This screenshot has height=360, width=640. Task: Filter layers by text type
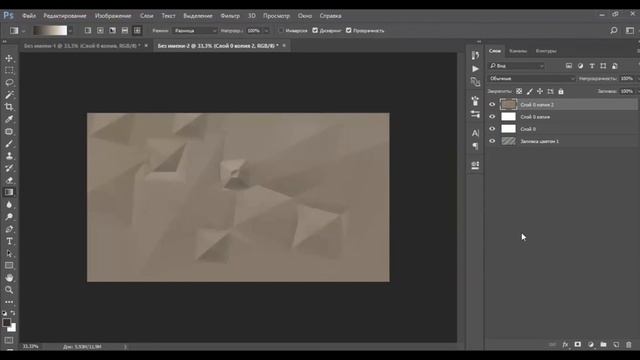[x=592, y=66]
